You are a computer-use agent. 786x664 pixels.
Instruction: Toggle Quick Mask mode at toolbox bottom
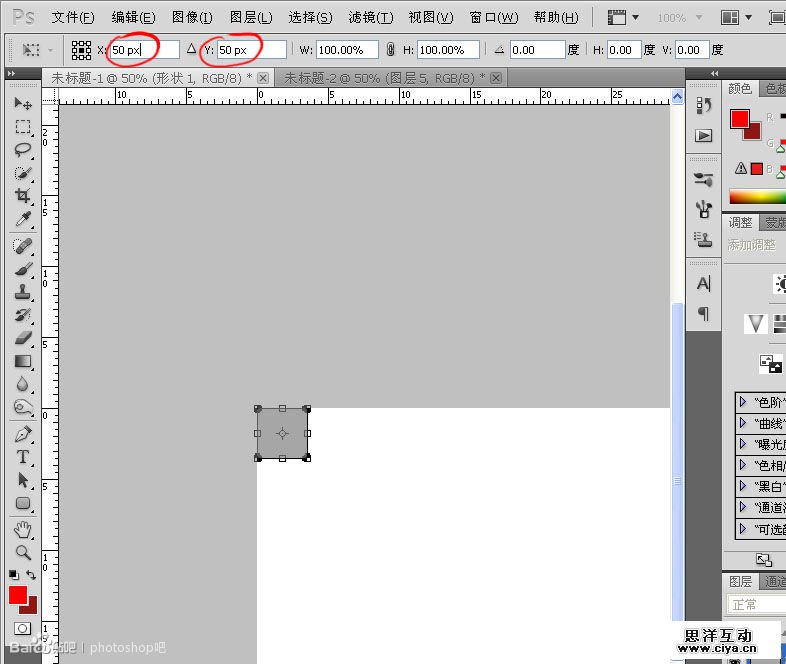pos(22,629)
